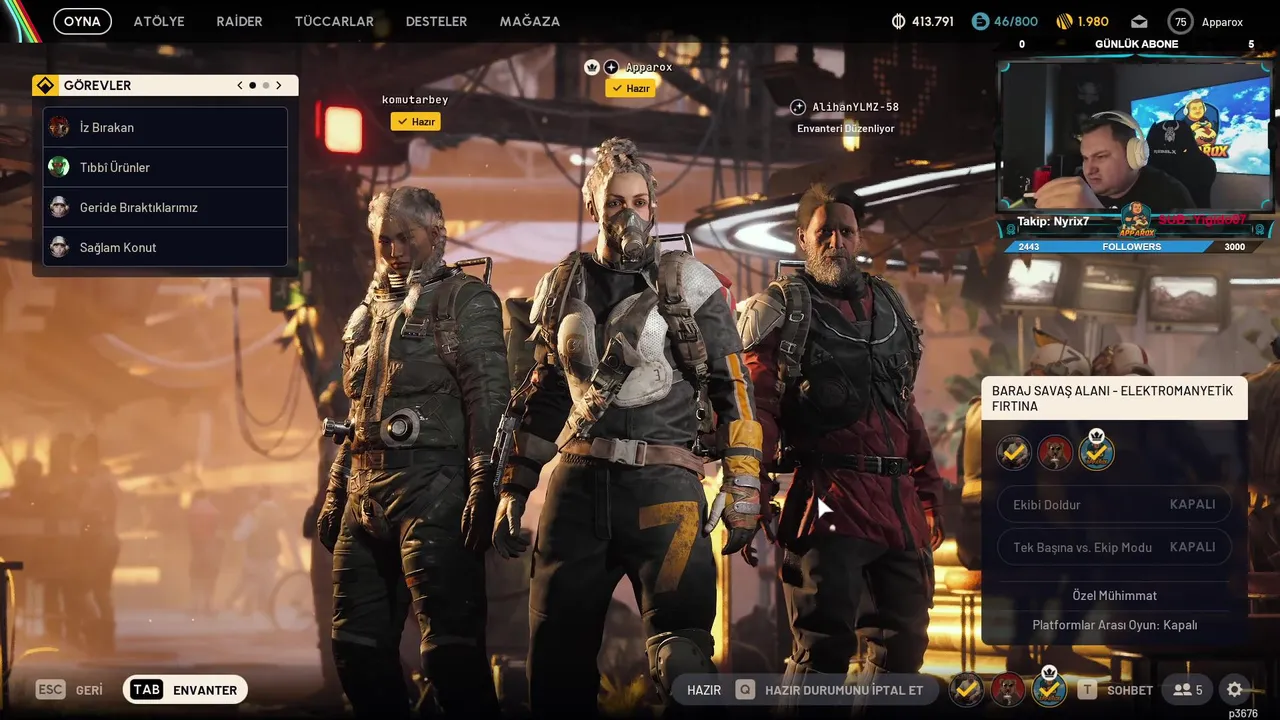This screenshot has height=720, width=1280.
Task: Click the middle squad portrait in bottom bar
Action: point(1008,690)
